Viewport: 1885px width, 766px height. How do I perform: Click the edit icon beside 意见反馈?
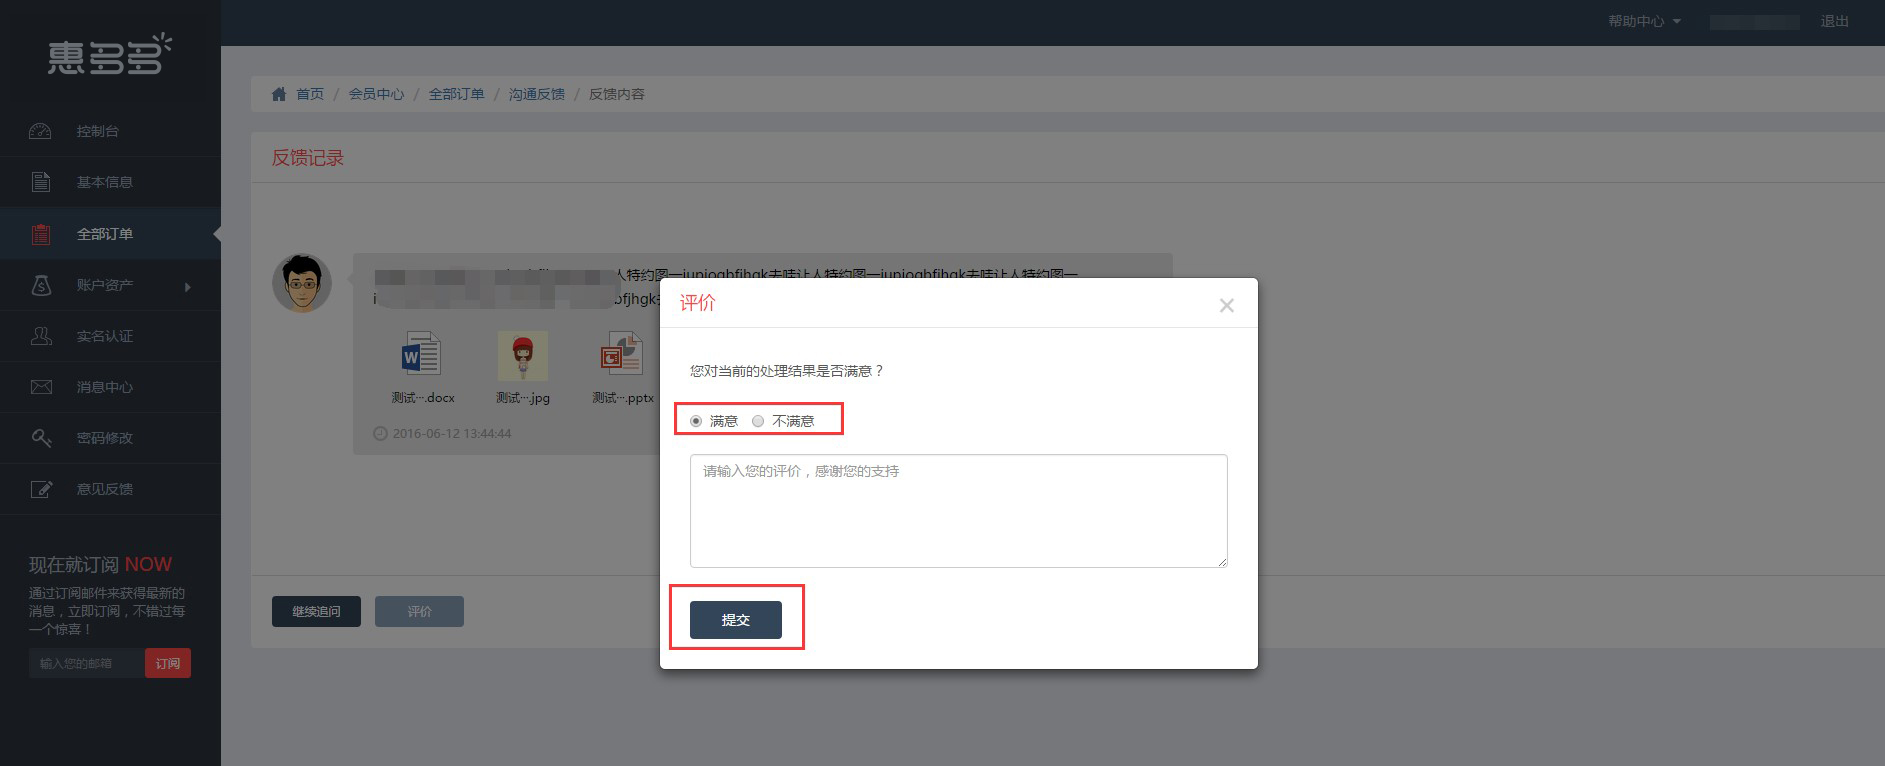(x=41, y=489)
